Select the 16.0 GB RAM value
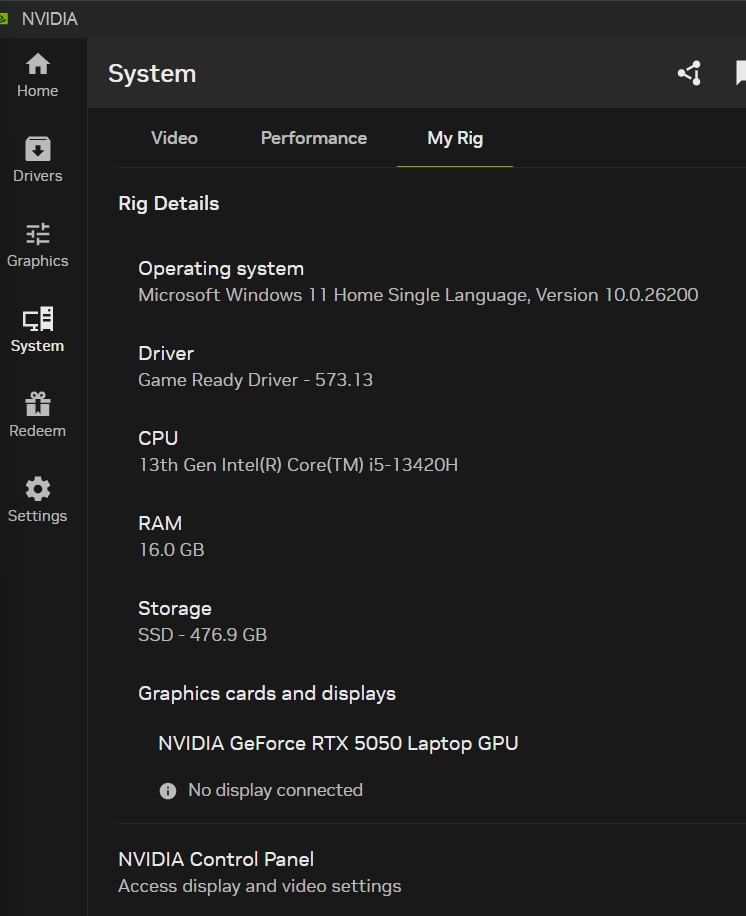746x916 pixels. [171, 550]
